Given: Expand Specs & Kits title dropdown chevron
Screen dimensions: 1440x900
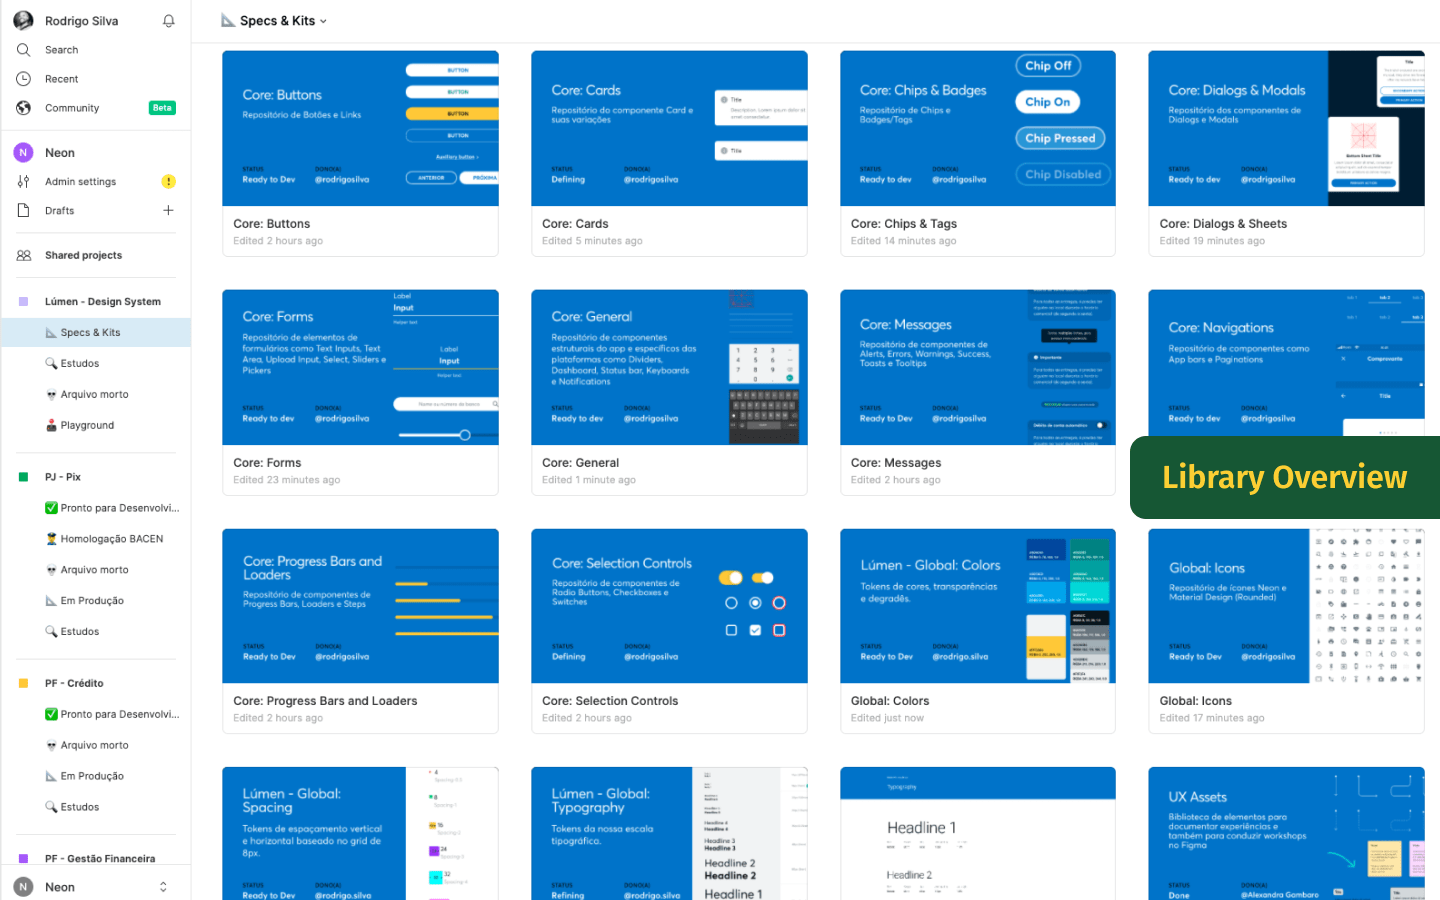Looking at the screenshot, I should point(323,21).
